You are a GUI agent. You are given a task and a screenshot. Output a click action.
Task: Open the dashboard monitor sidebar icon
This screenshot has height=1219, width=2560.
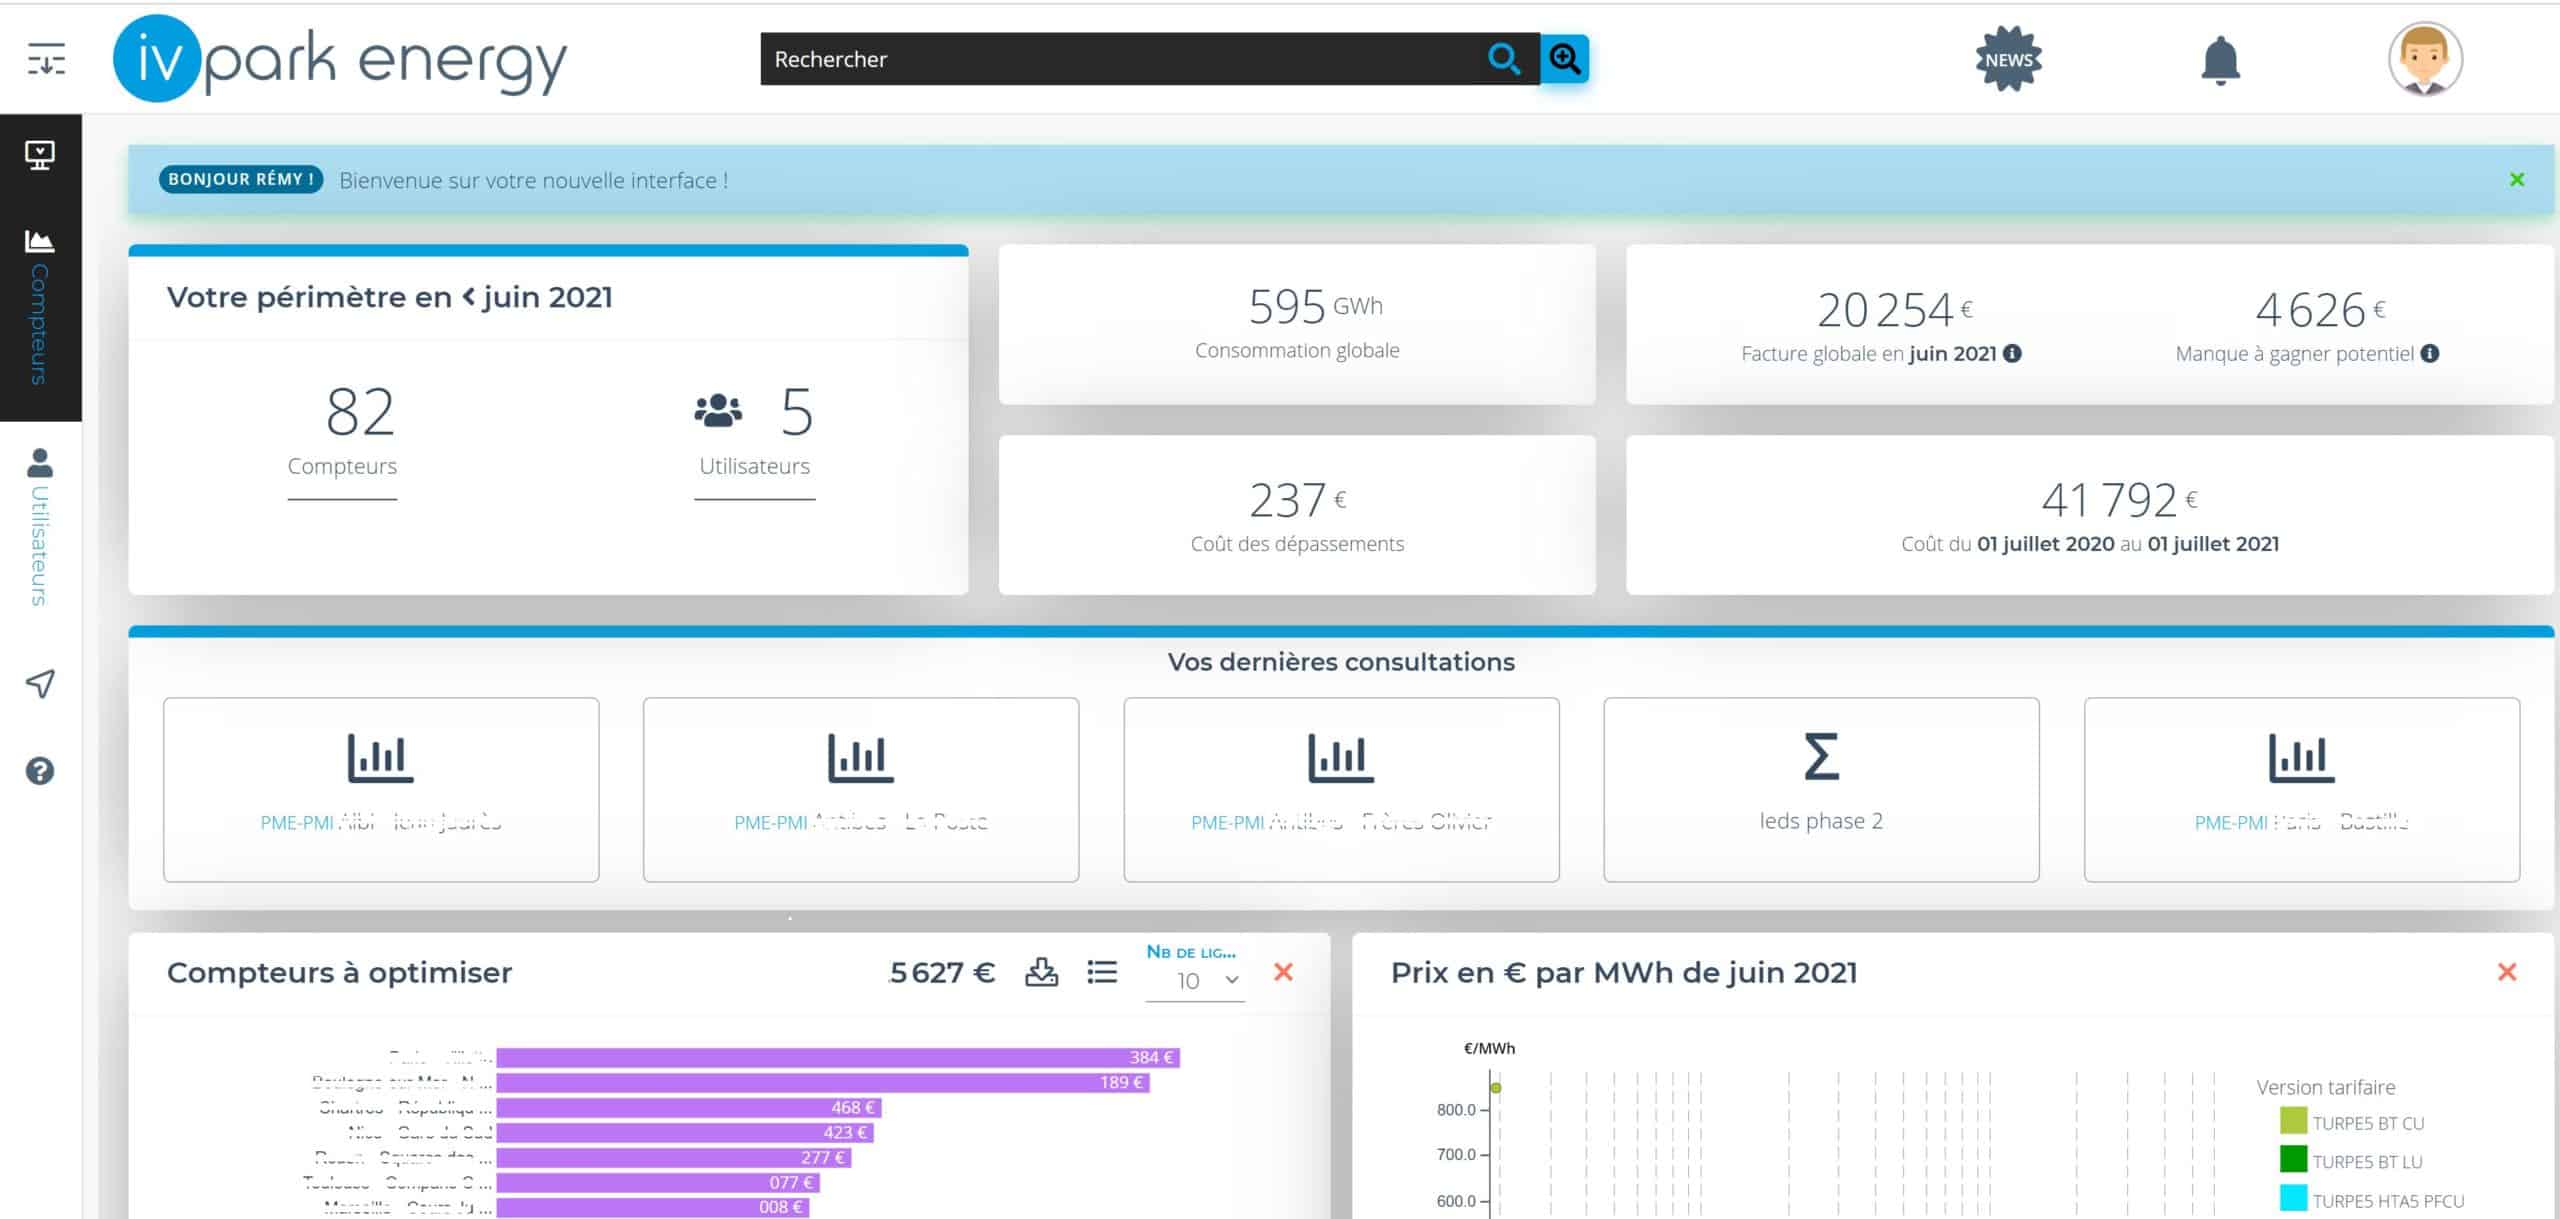pos(40,154)
